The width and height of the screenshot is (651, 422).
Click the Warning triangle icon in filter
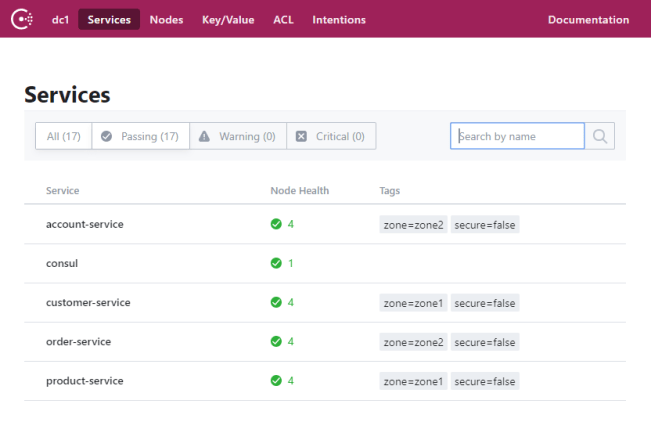(204, 136)
